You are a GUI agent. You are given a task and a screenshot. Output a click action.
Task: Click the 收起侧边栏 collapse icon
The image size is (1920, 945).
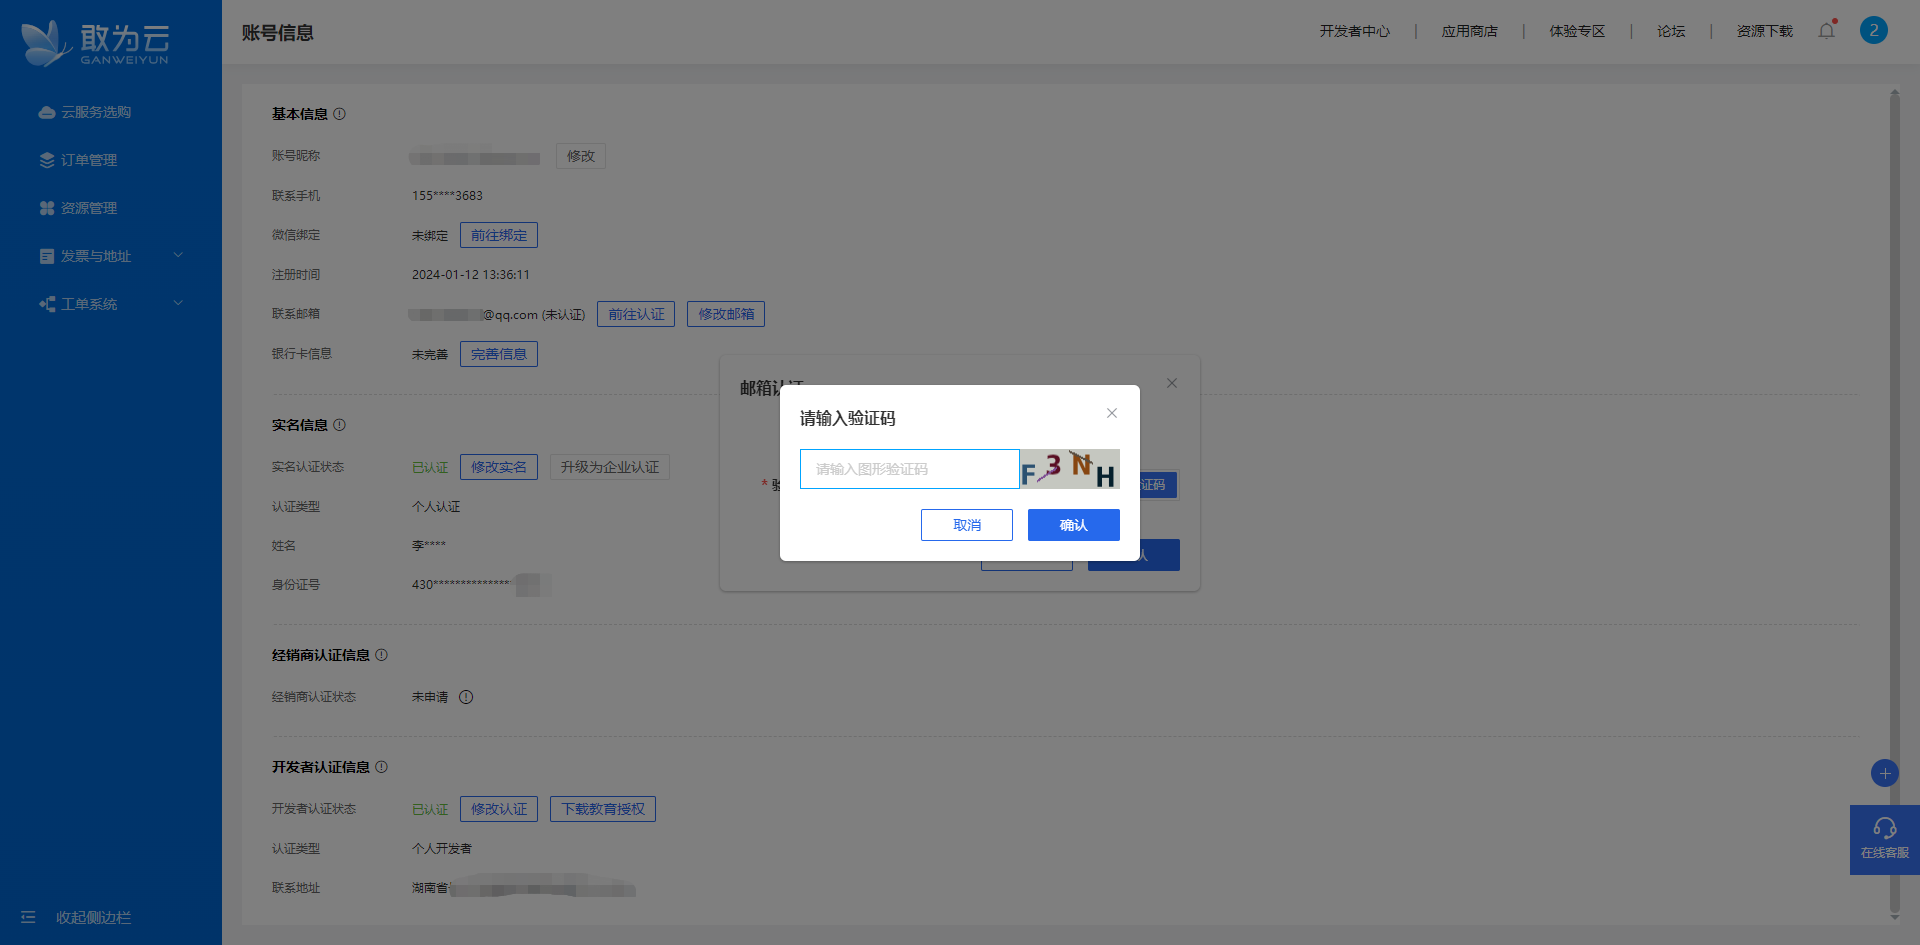pyautogui.click(x=28, y=917)
